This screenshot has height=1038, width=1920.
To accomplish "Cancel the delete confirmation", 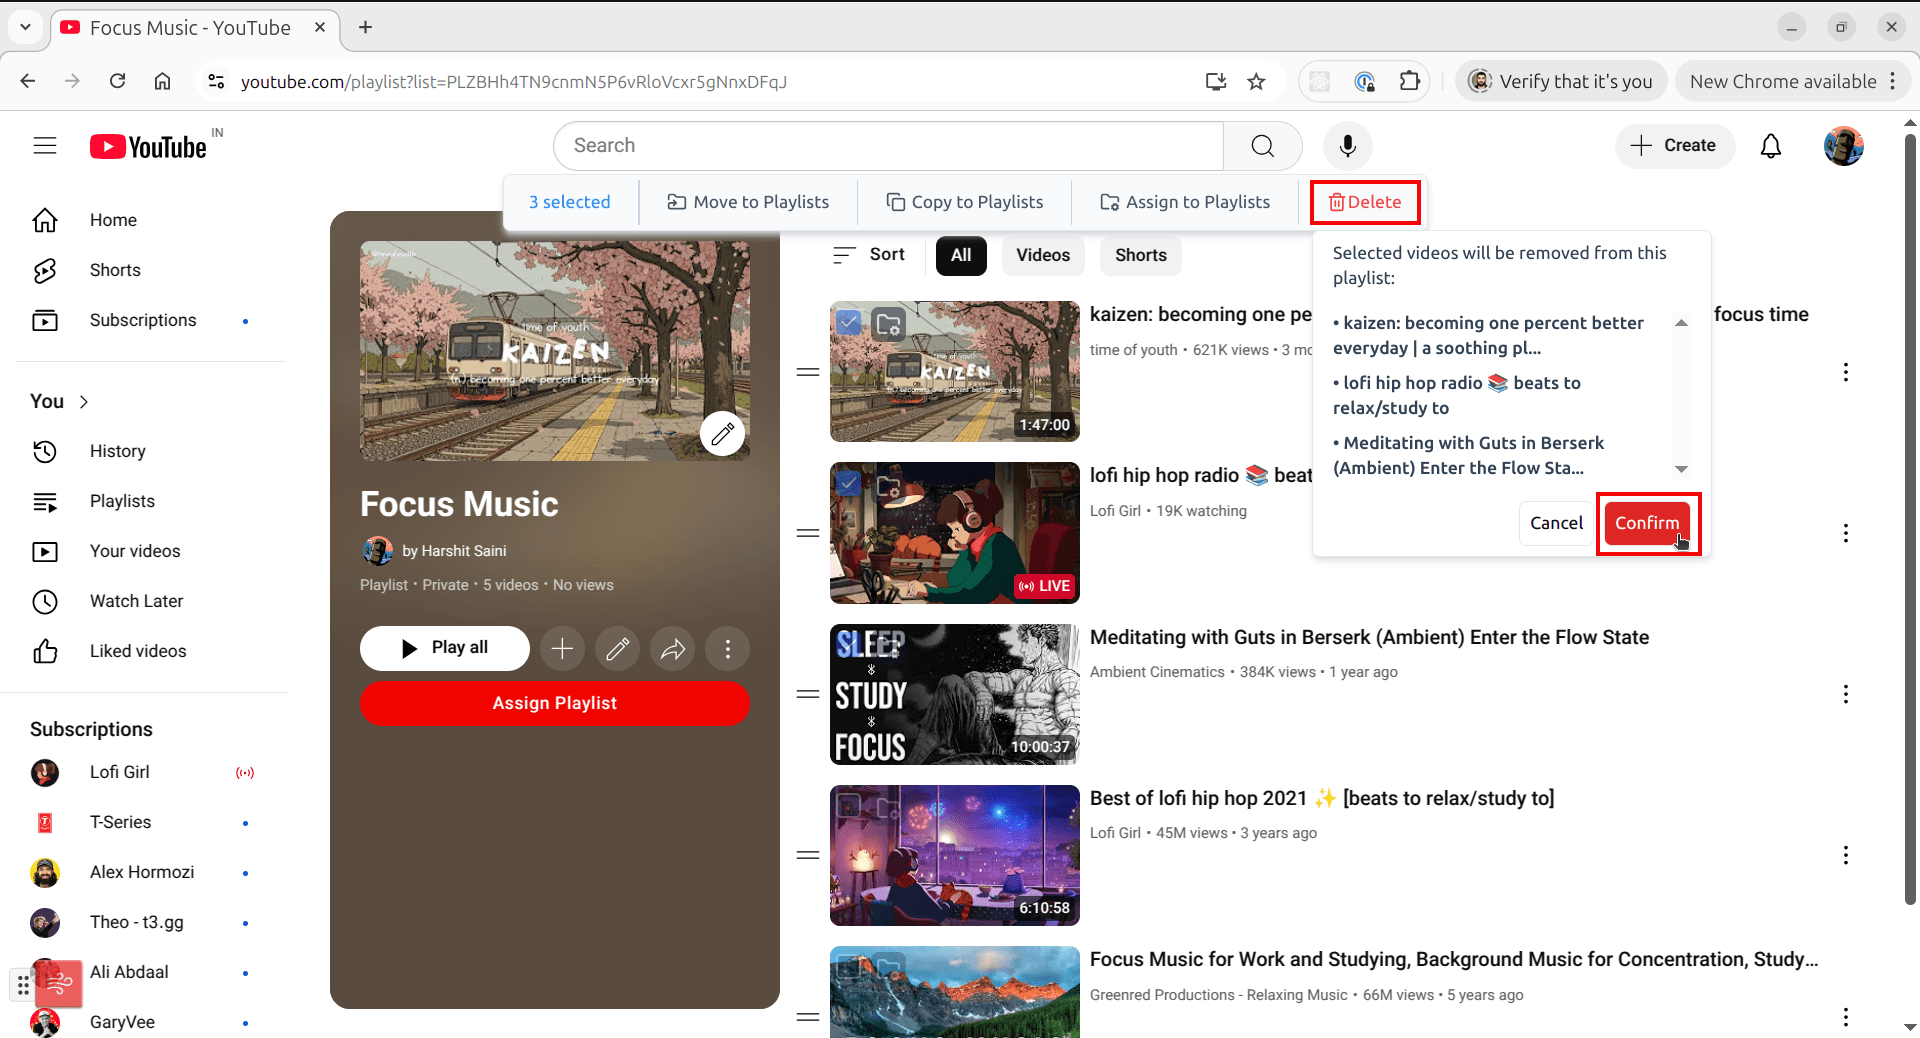I will [1556, 523].
